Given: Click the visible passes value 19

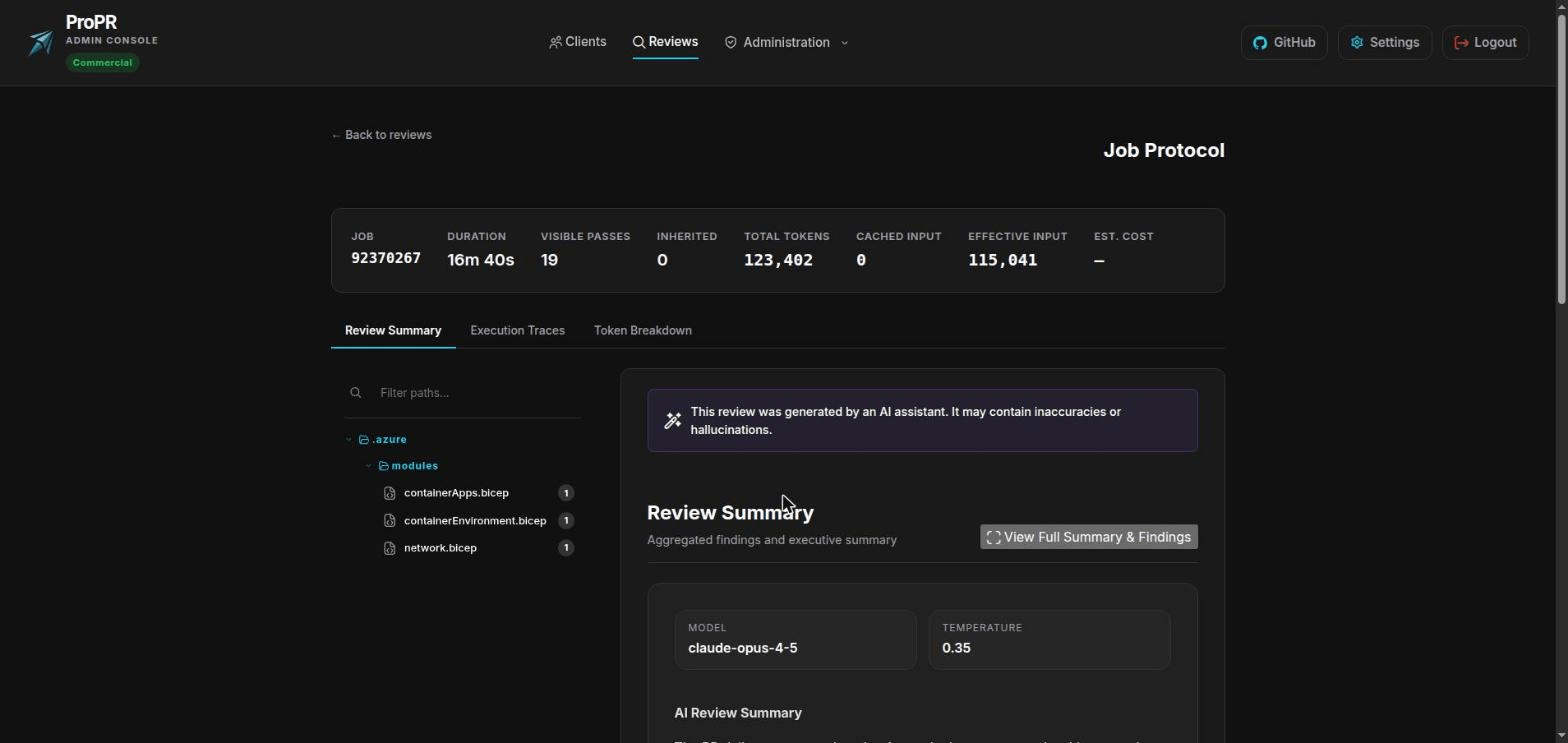Looking at the screenshot, I should tap(549, 260).
